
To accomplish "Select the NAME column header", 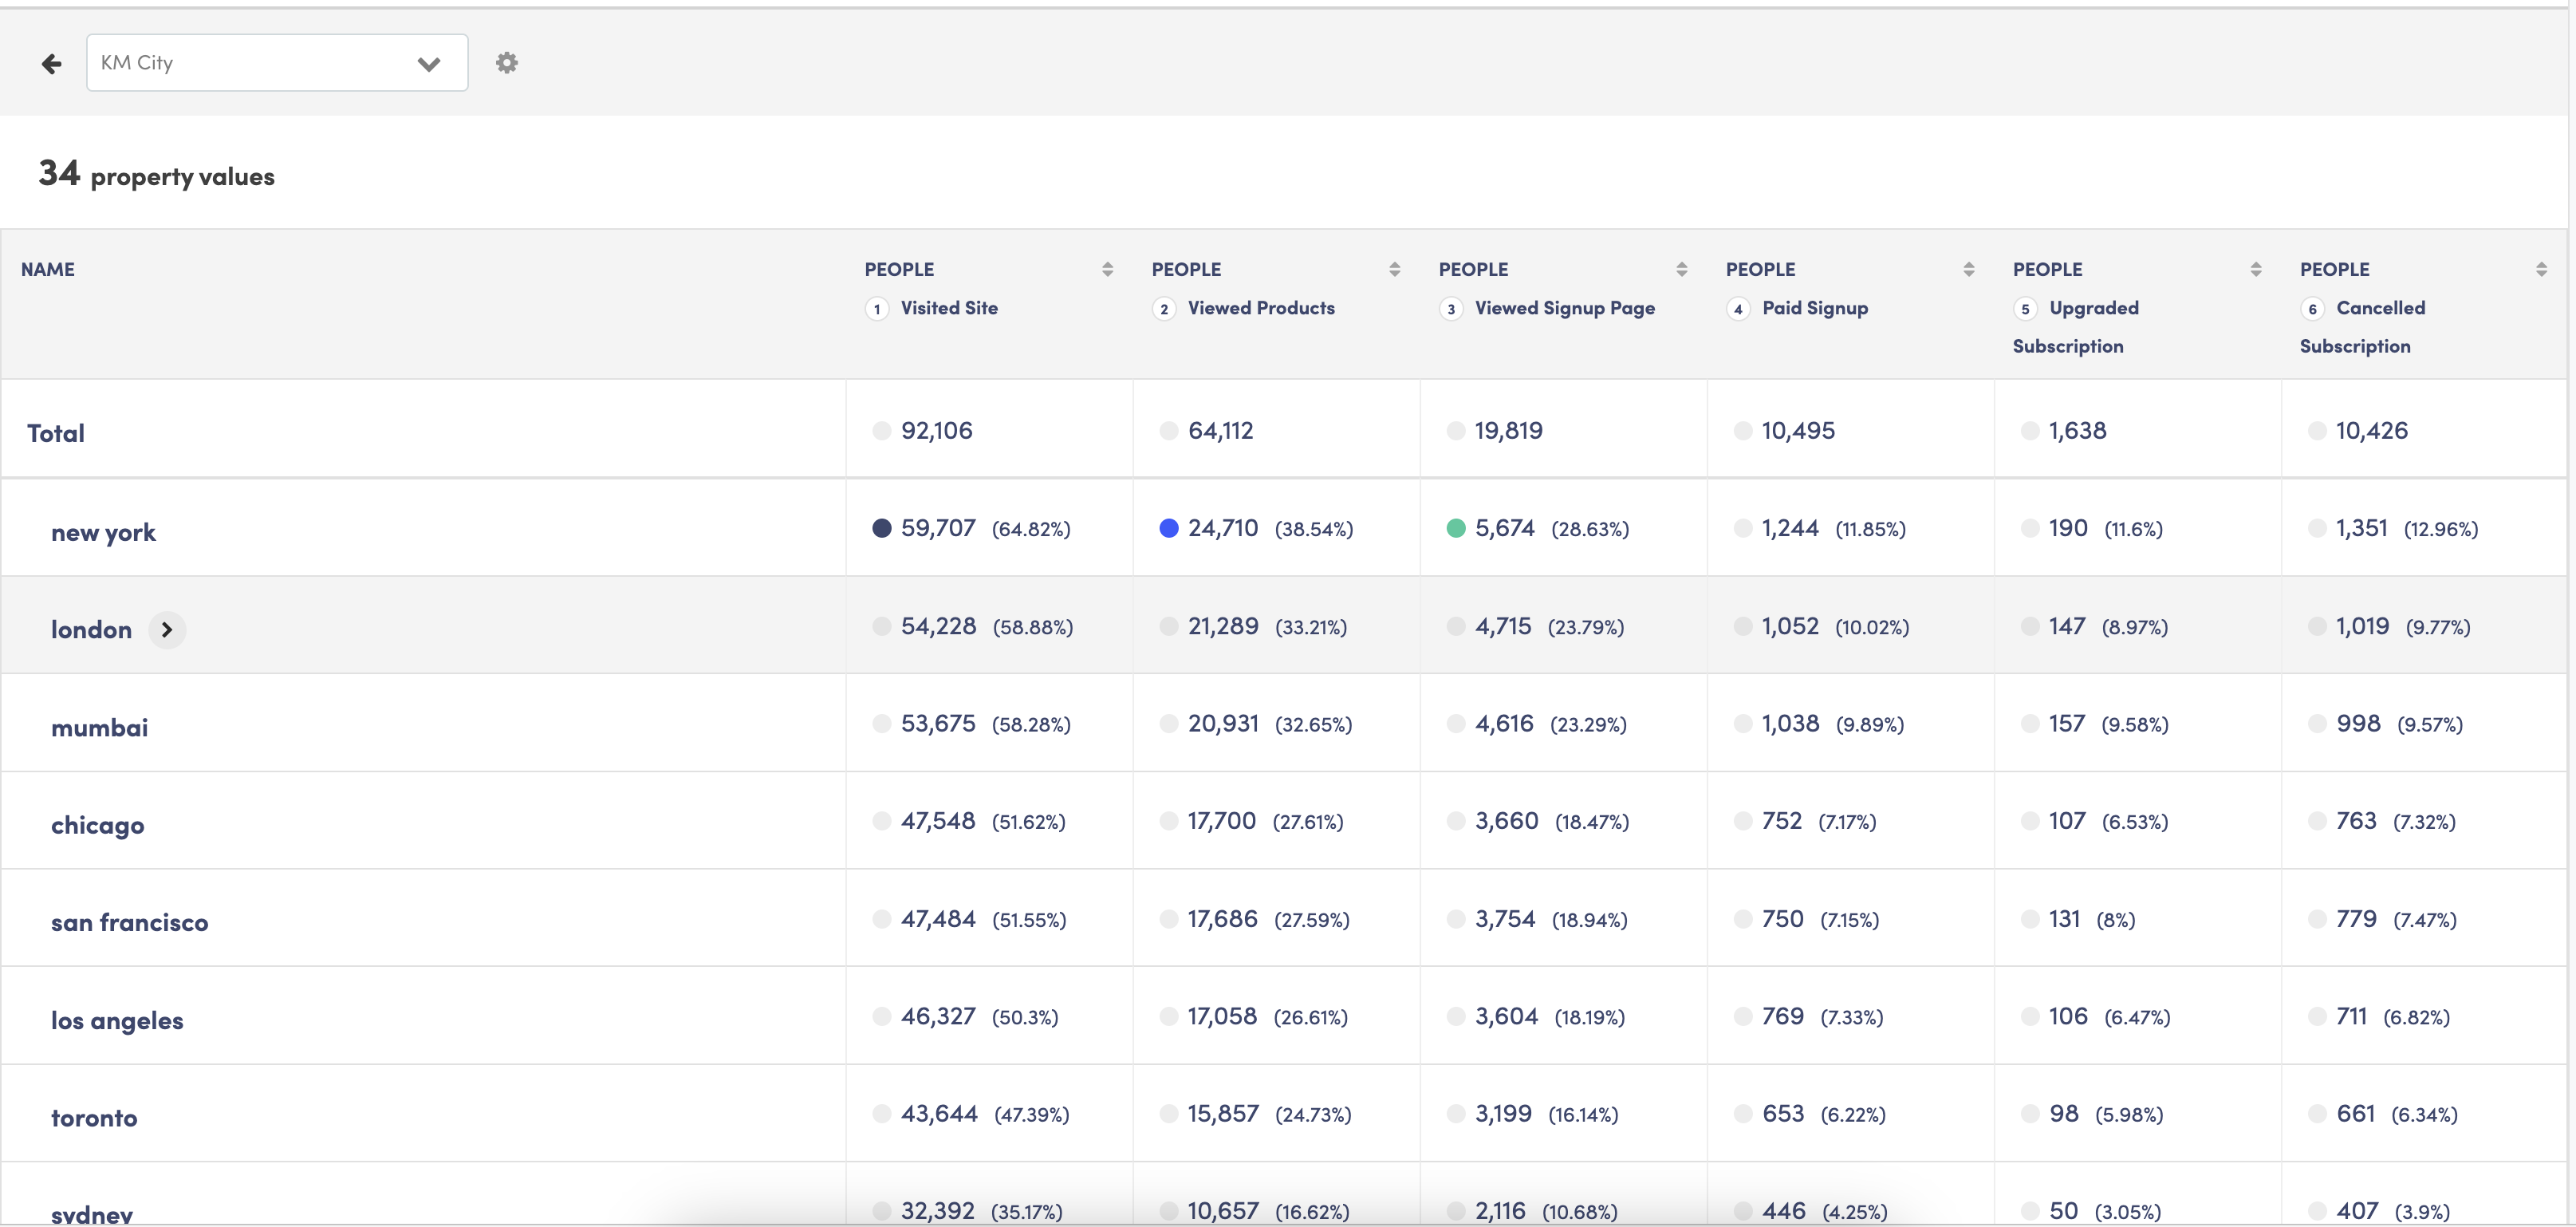I will click(48, 268).
